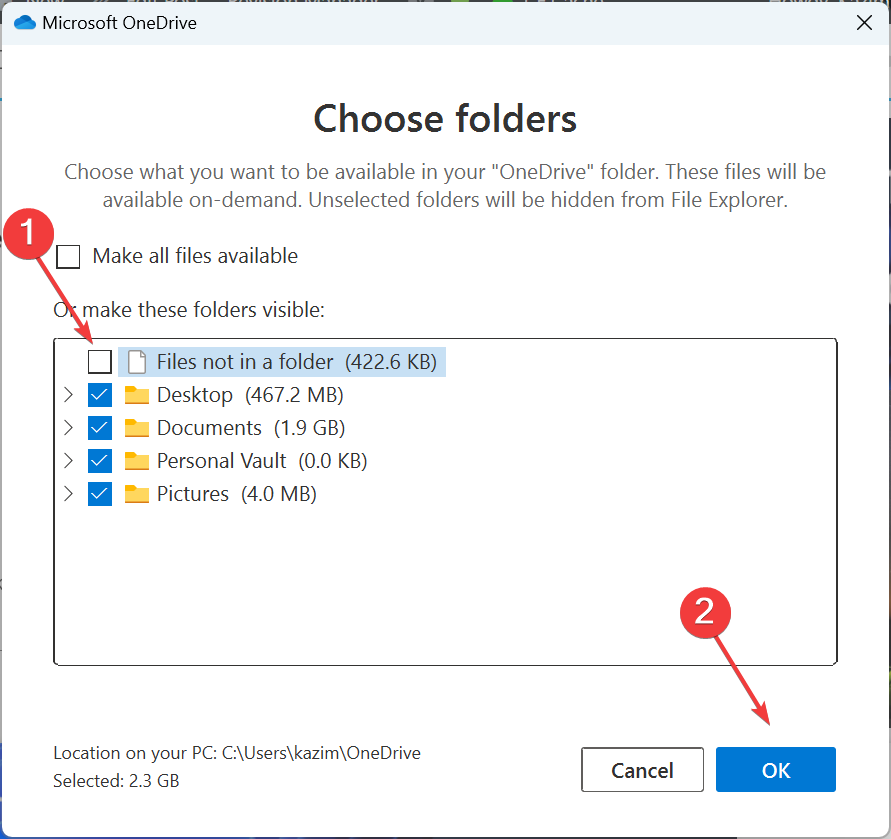Enable Make all files available checkbox
This screenshot has height=839, width=891.
pyautogui.click(x=68, y=256)
